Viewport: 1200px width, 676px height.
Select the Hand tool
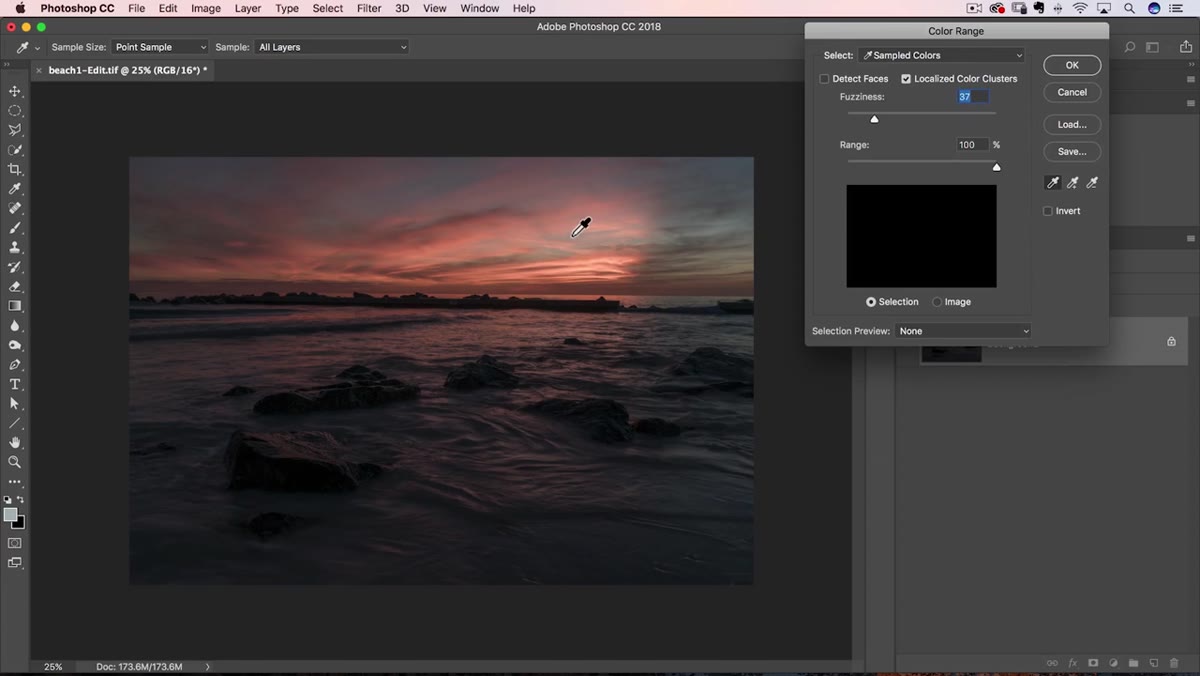(x=15, y=443)
